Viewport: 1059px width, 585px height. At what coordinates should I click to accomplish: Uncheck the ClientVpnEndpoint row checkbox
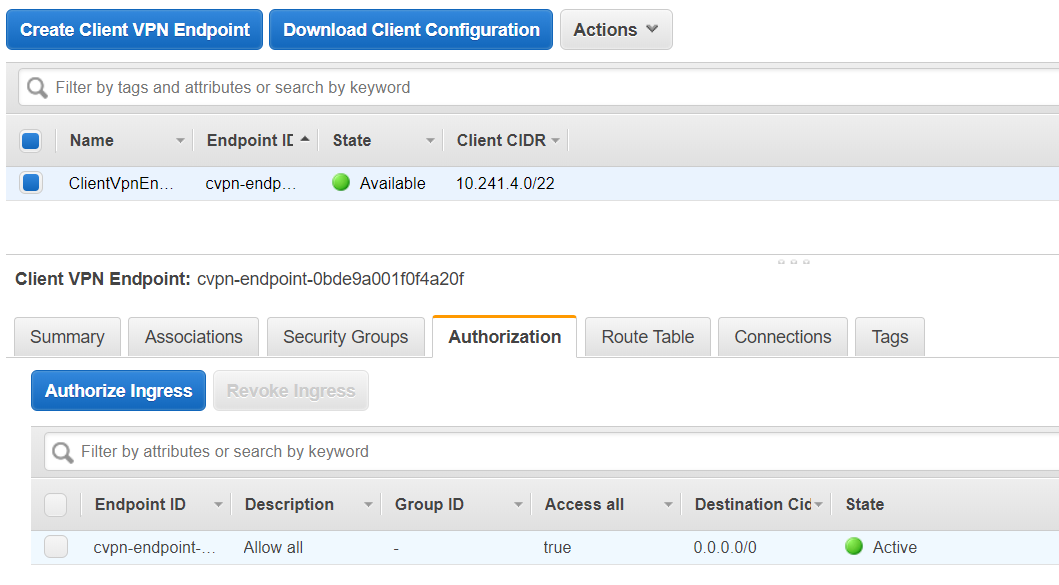31,183
